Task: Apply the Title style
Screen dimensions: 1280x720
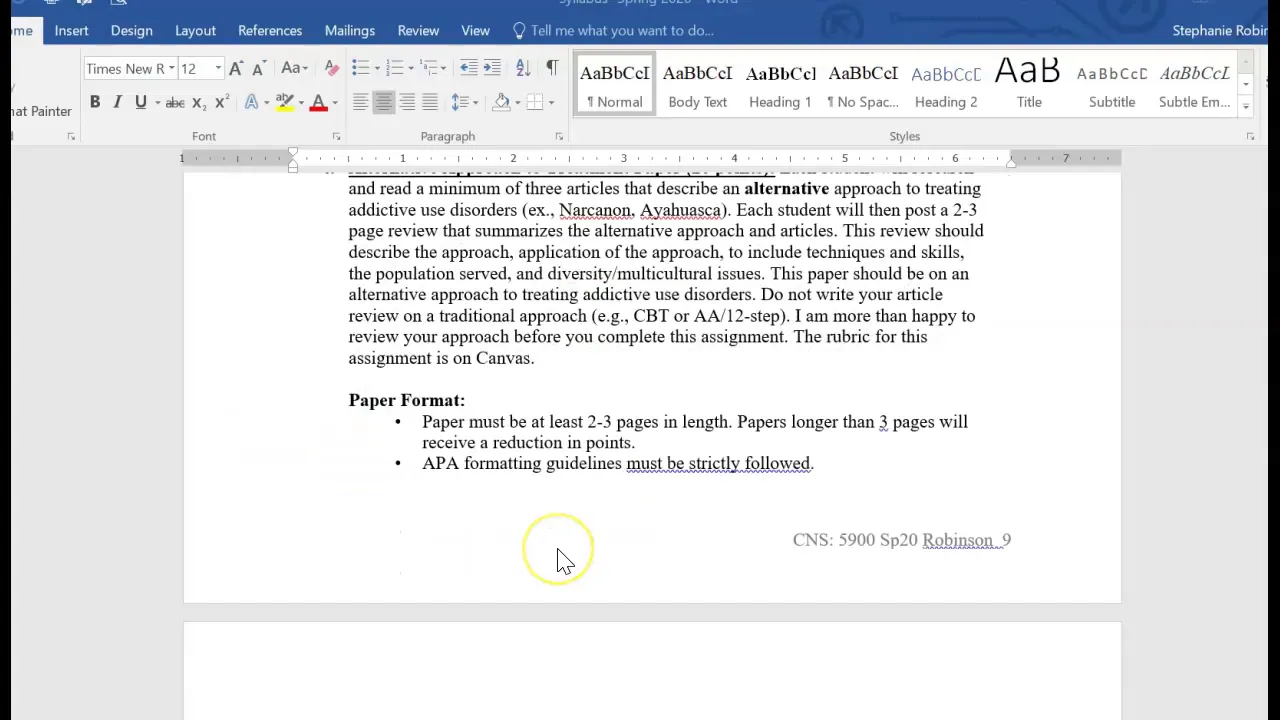Action: click(1029, 84)
